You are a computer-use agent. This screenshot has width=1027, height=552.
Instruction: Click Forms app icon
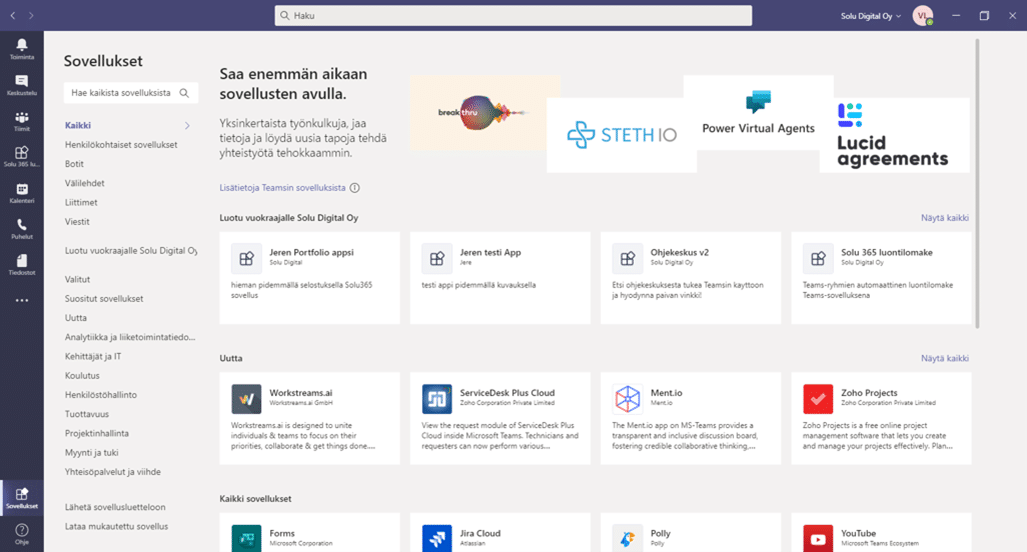(x=246, y=538)
